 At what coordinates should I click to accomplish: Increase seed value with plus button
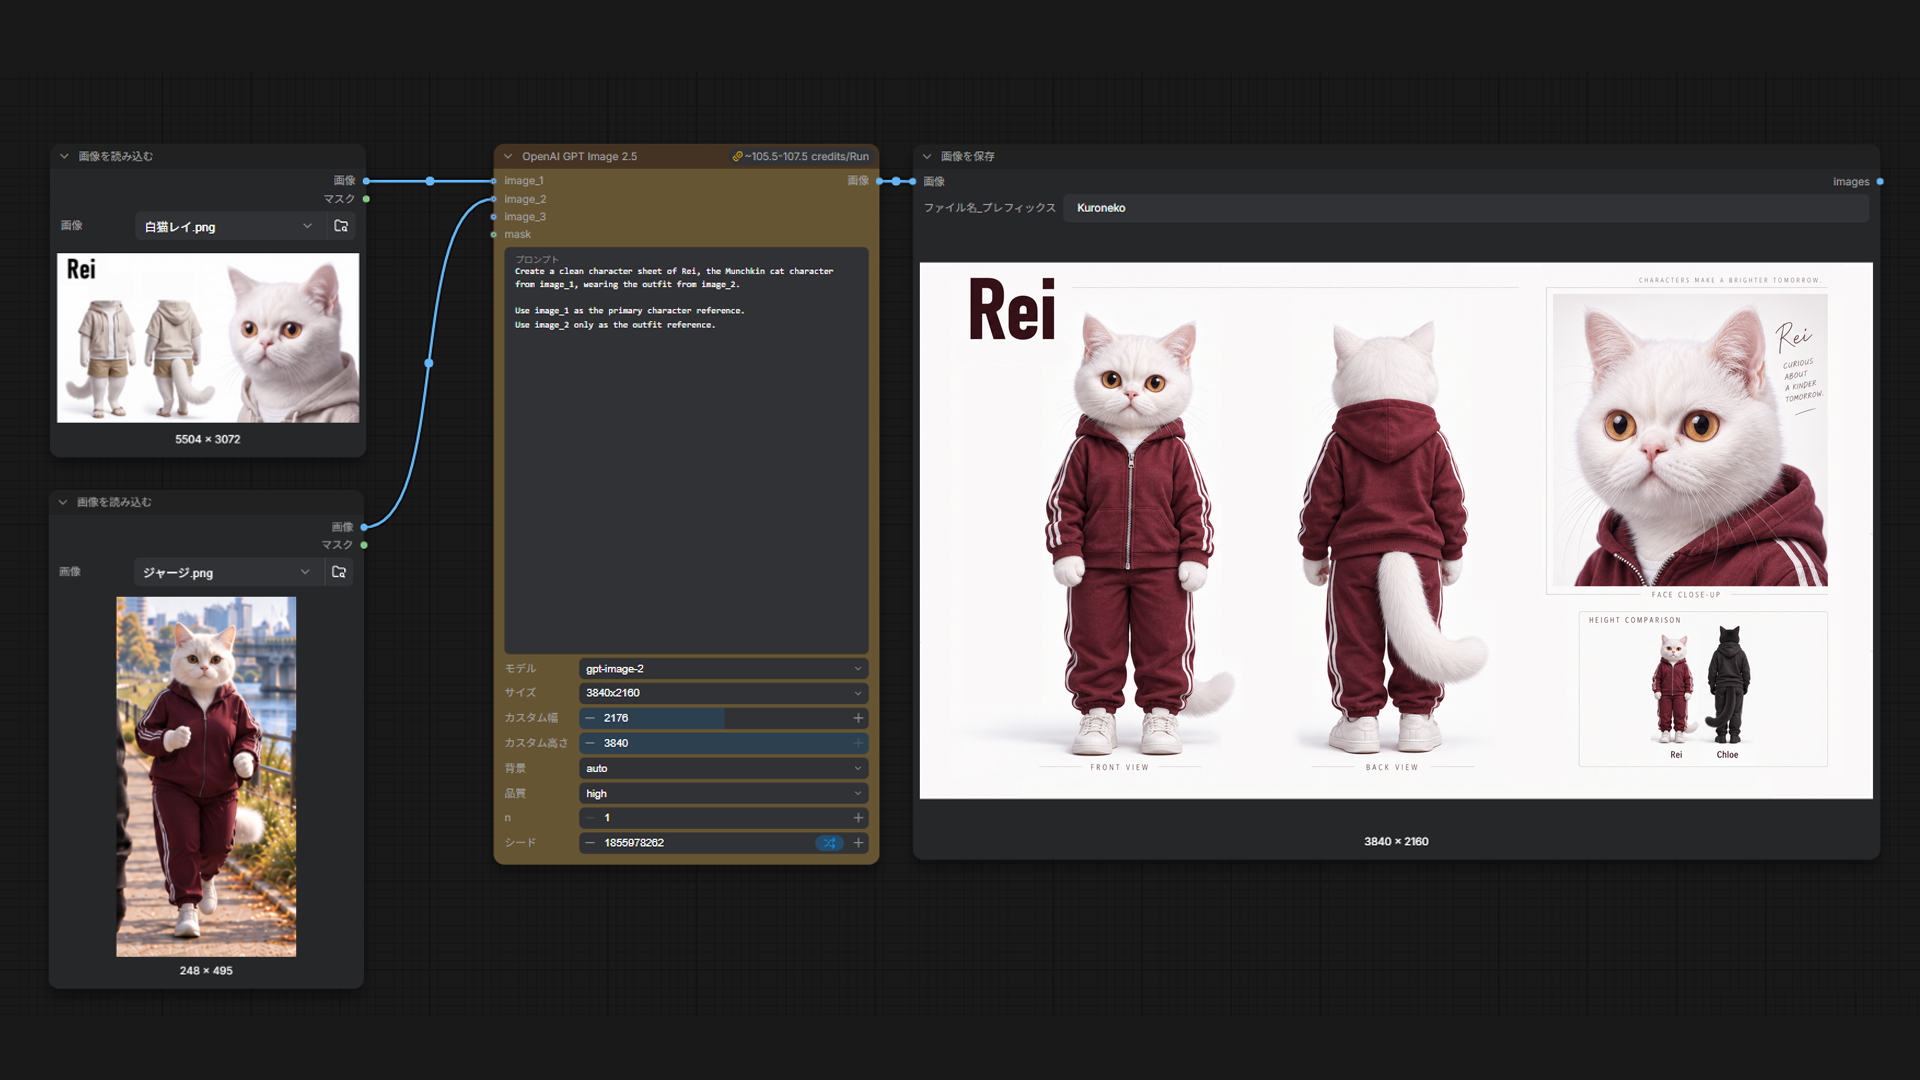858,843
